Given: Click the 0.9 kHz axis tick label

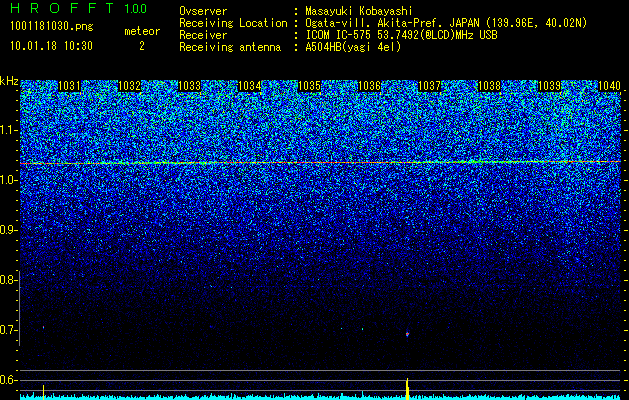Looking at the screenshot, I should click(9, 230).
